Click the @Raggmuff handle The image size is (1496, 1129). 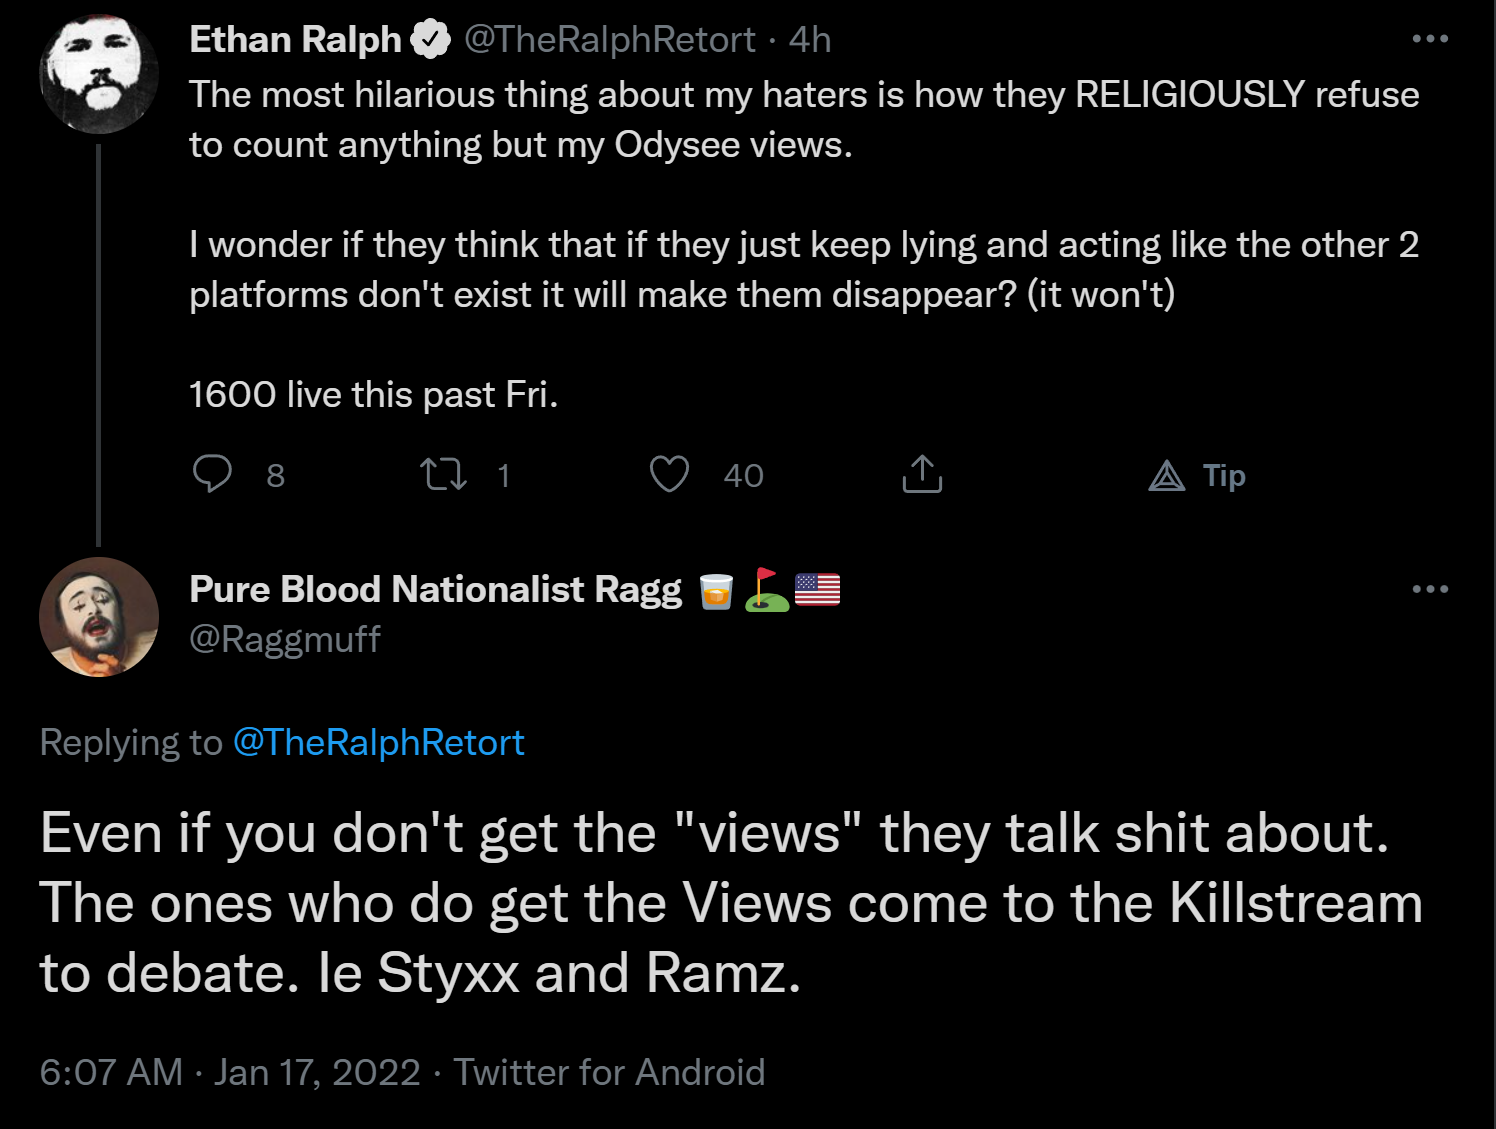(285, 639)
